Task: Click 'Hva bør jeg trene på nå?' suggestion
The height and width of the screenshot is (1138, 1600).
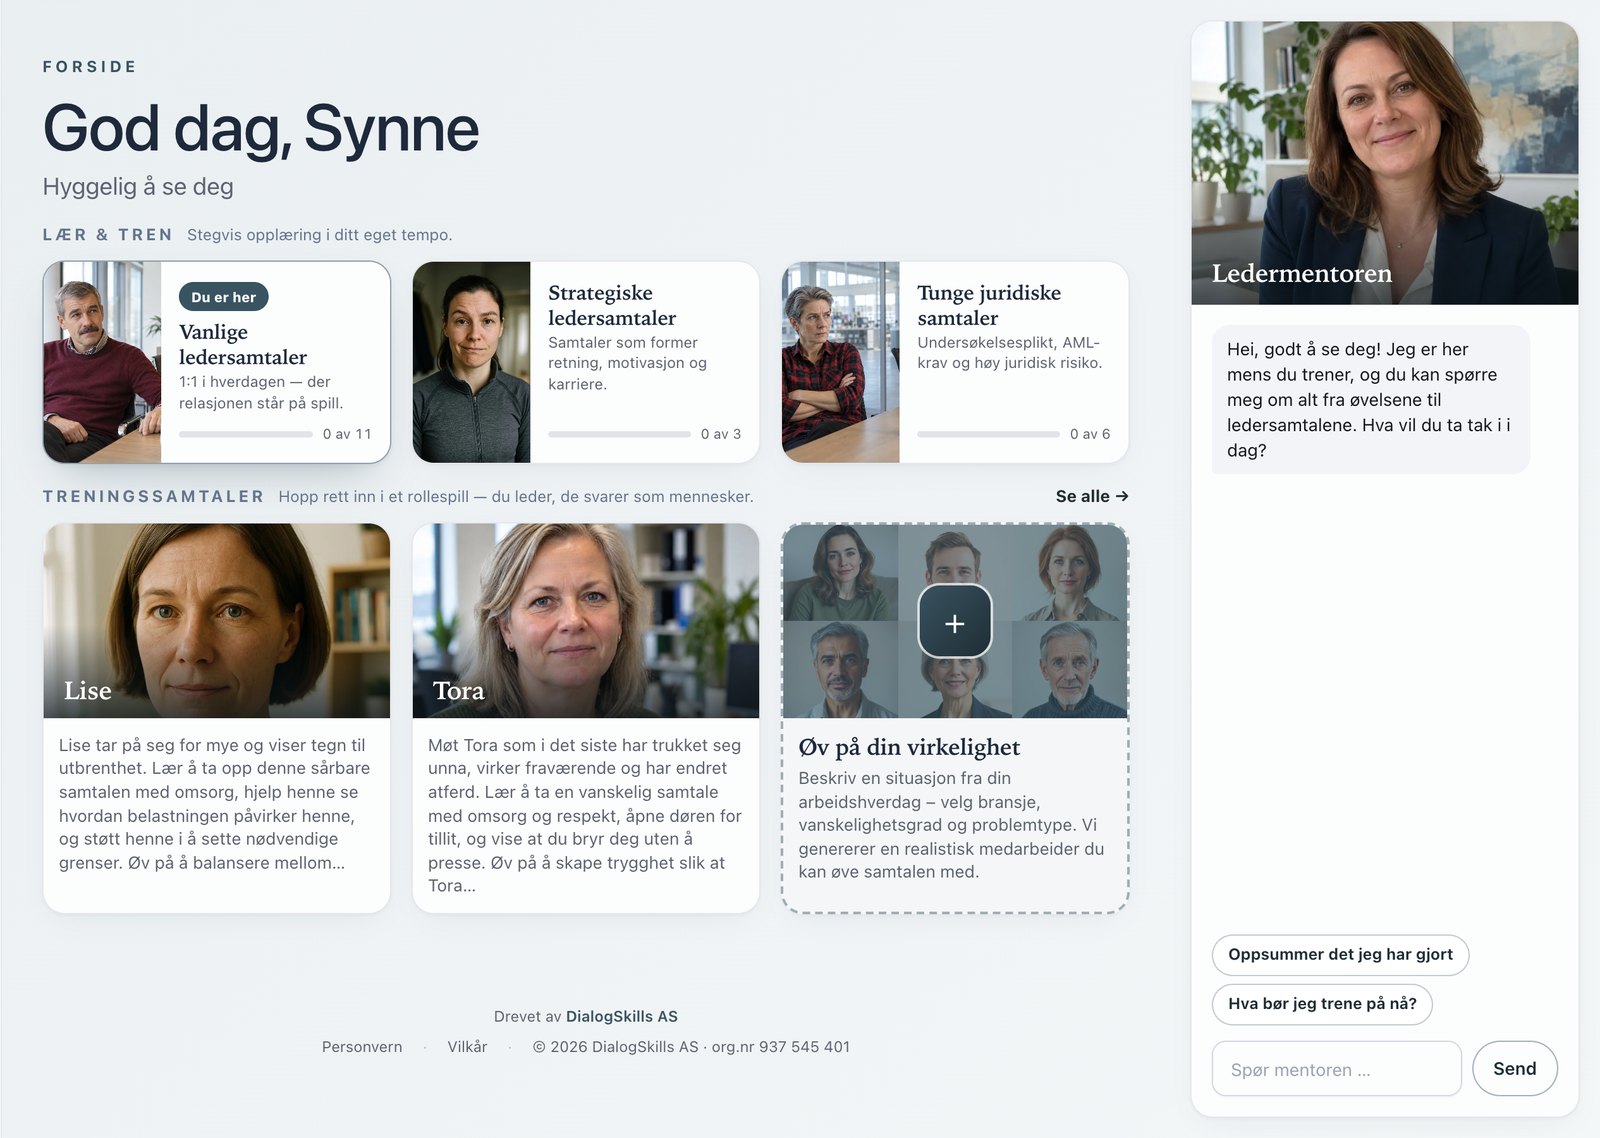Action: click(1322, 1004)
